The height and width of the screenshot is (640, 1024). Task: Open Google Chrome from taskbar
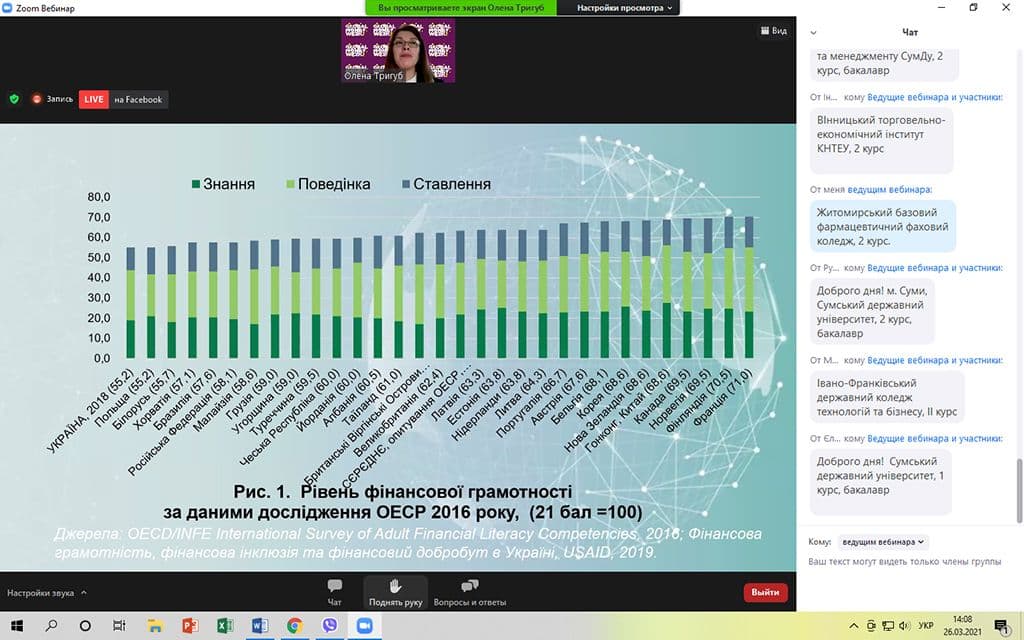pos(295,626)
